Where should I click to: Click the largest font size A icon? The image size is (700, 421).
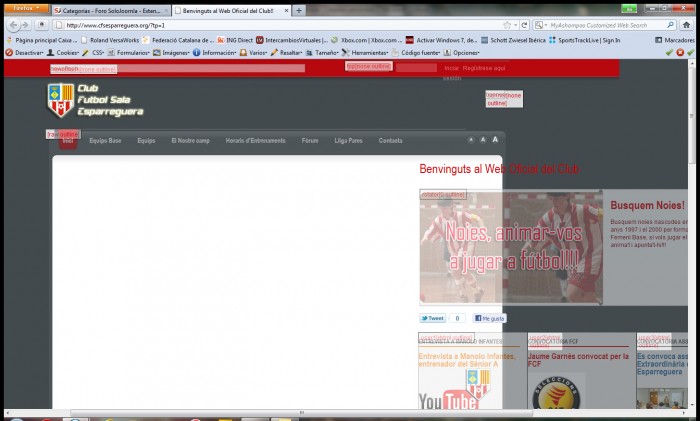click(494, 140)
